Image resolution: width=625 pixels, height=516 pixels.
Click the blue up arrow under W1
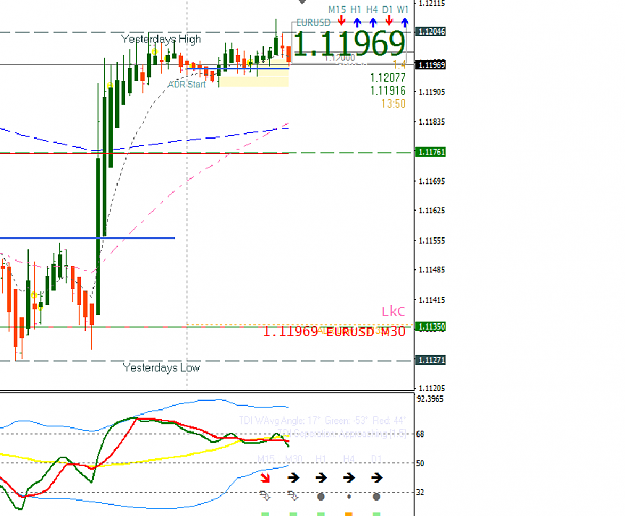click(x=405, y=22)
